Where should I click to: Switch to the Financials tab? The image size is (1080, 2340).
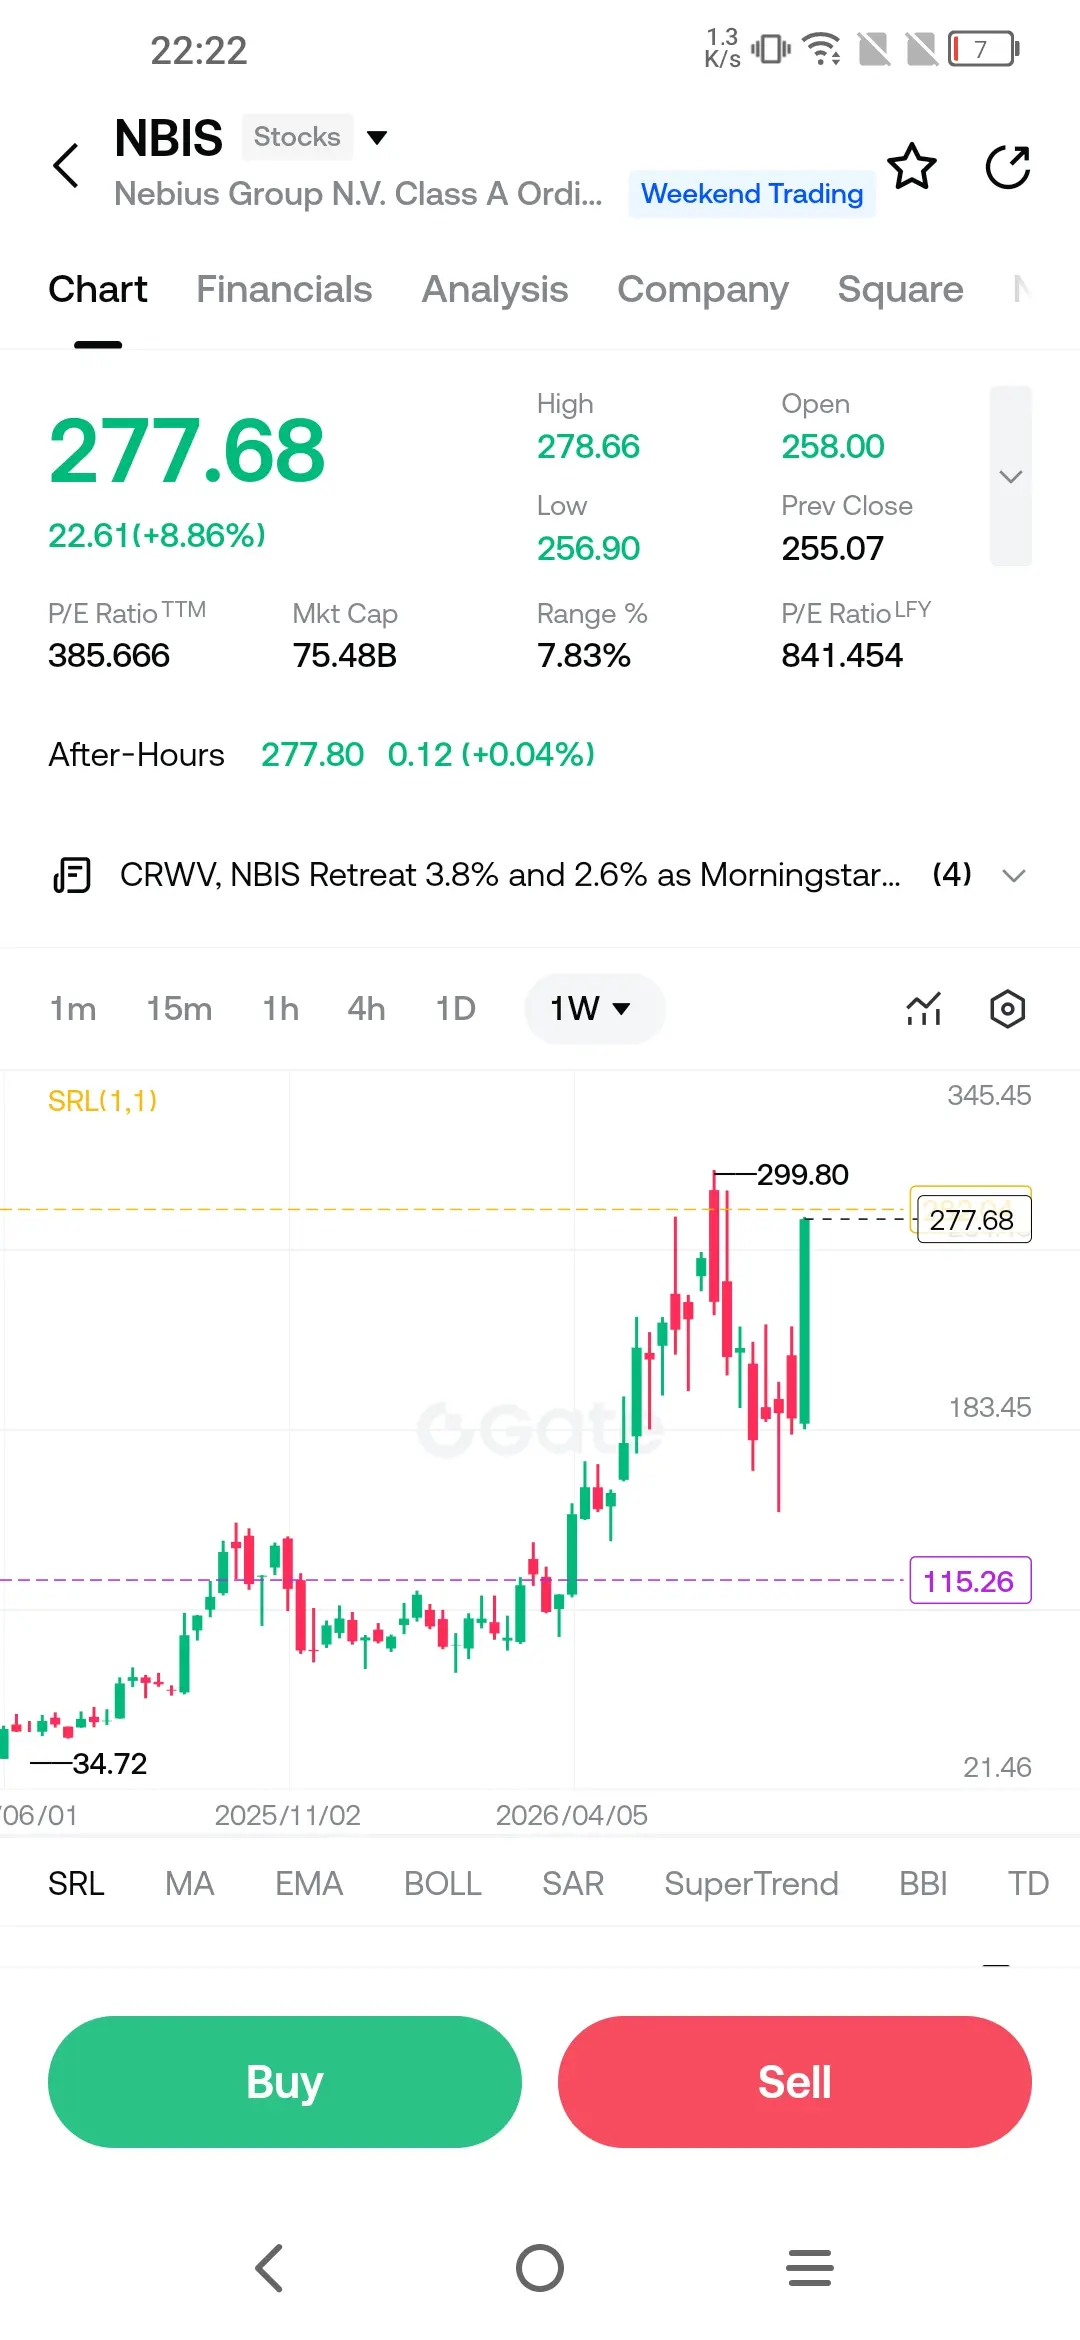[284, 289]
